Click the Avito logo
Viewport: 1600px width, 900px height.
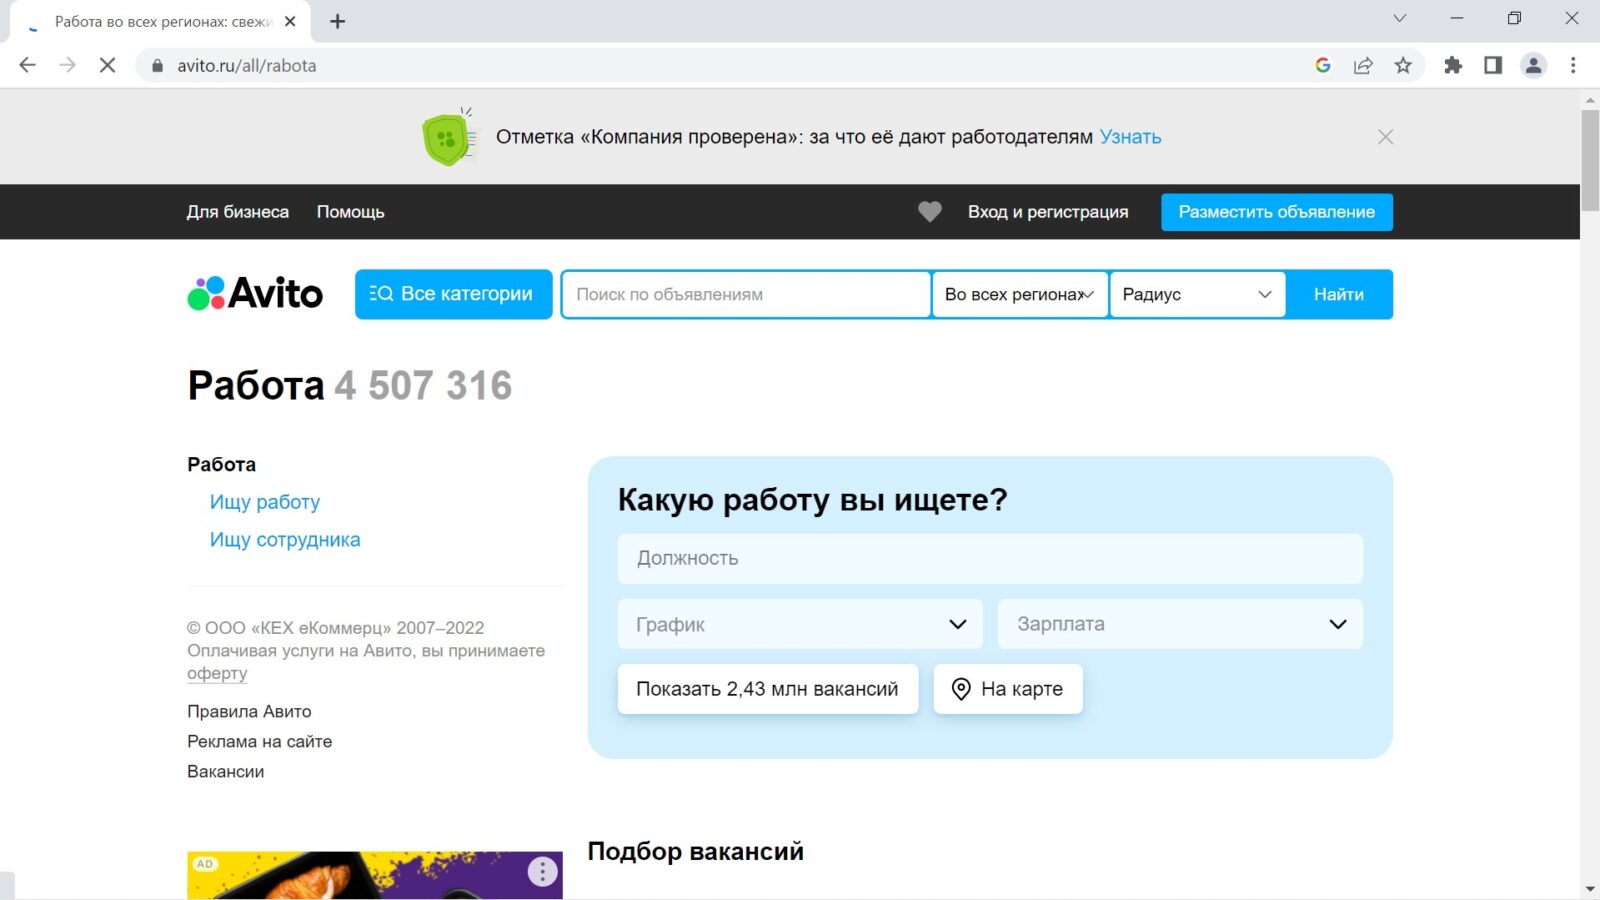255,294
